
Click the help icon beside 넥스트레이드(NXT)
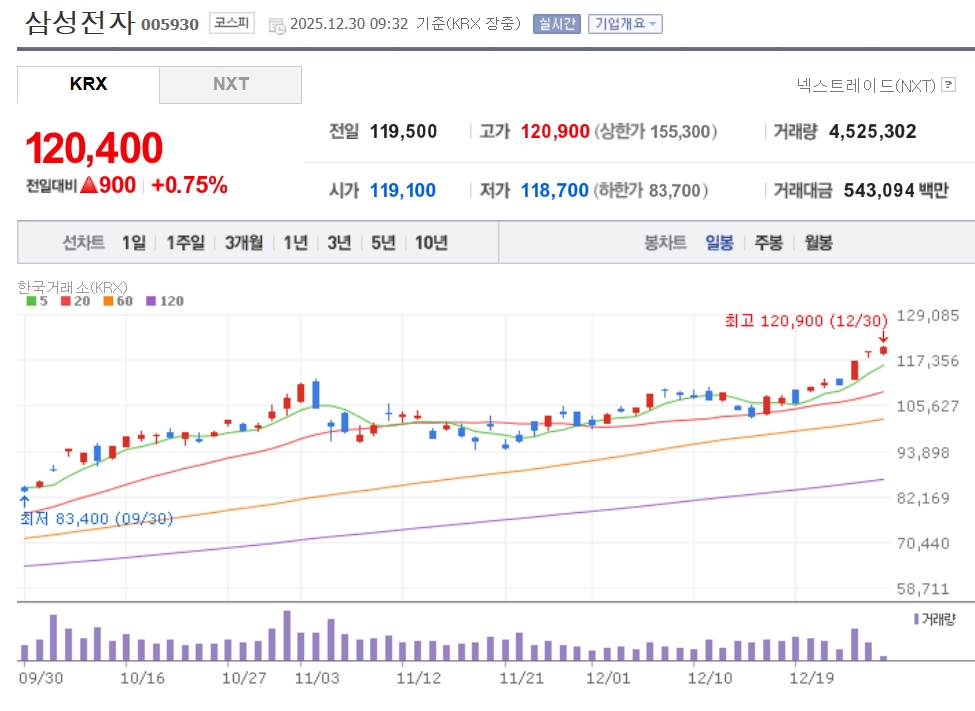tap(949, 86)
